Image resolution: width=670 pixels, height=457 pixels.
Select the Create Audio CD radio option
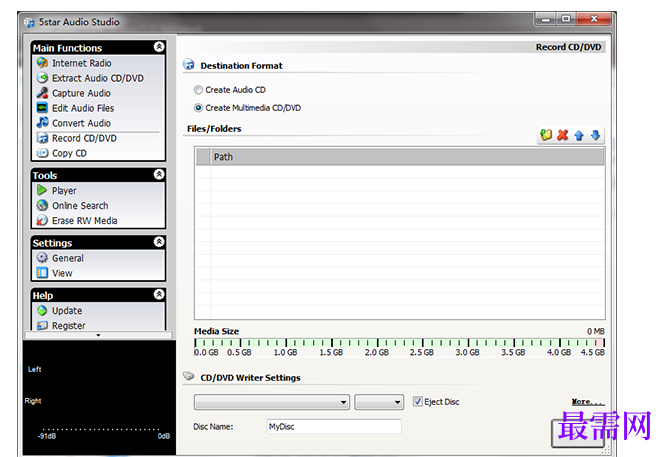[198, 90]
